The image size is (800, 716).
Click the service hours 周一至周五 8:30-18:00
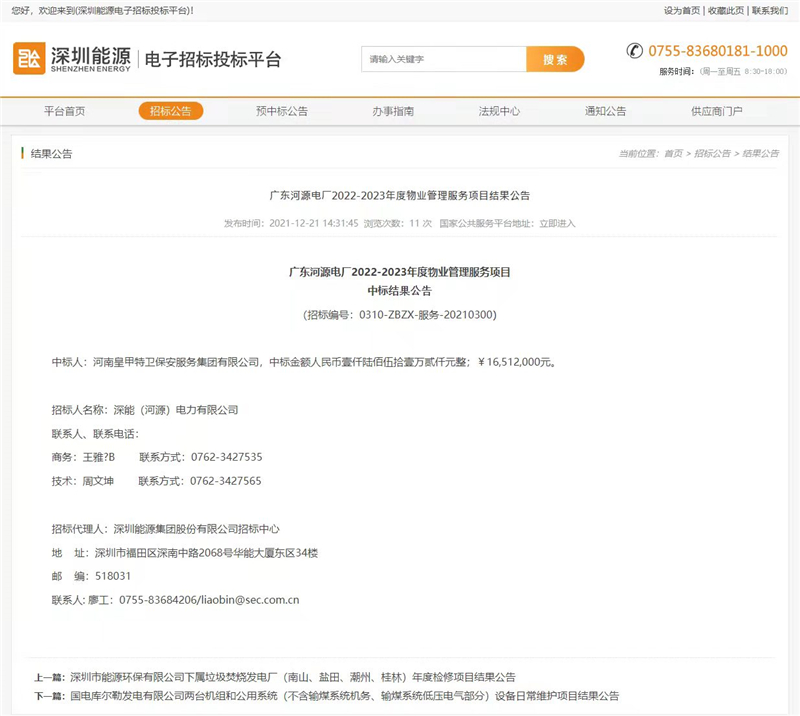point(744,71)
